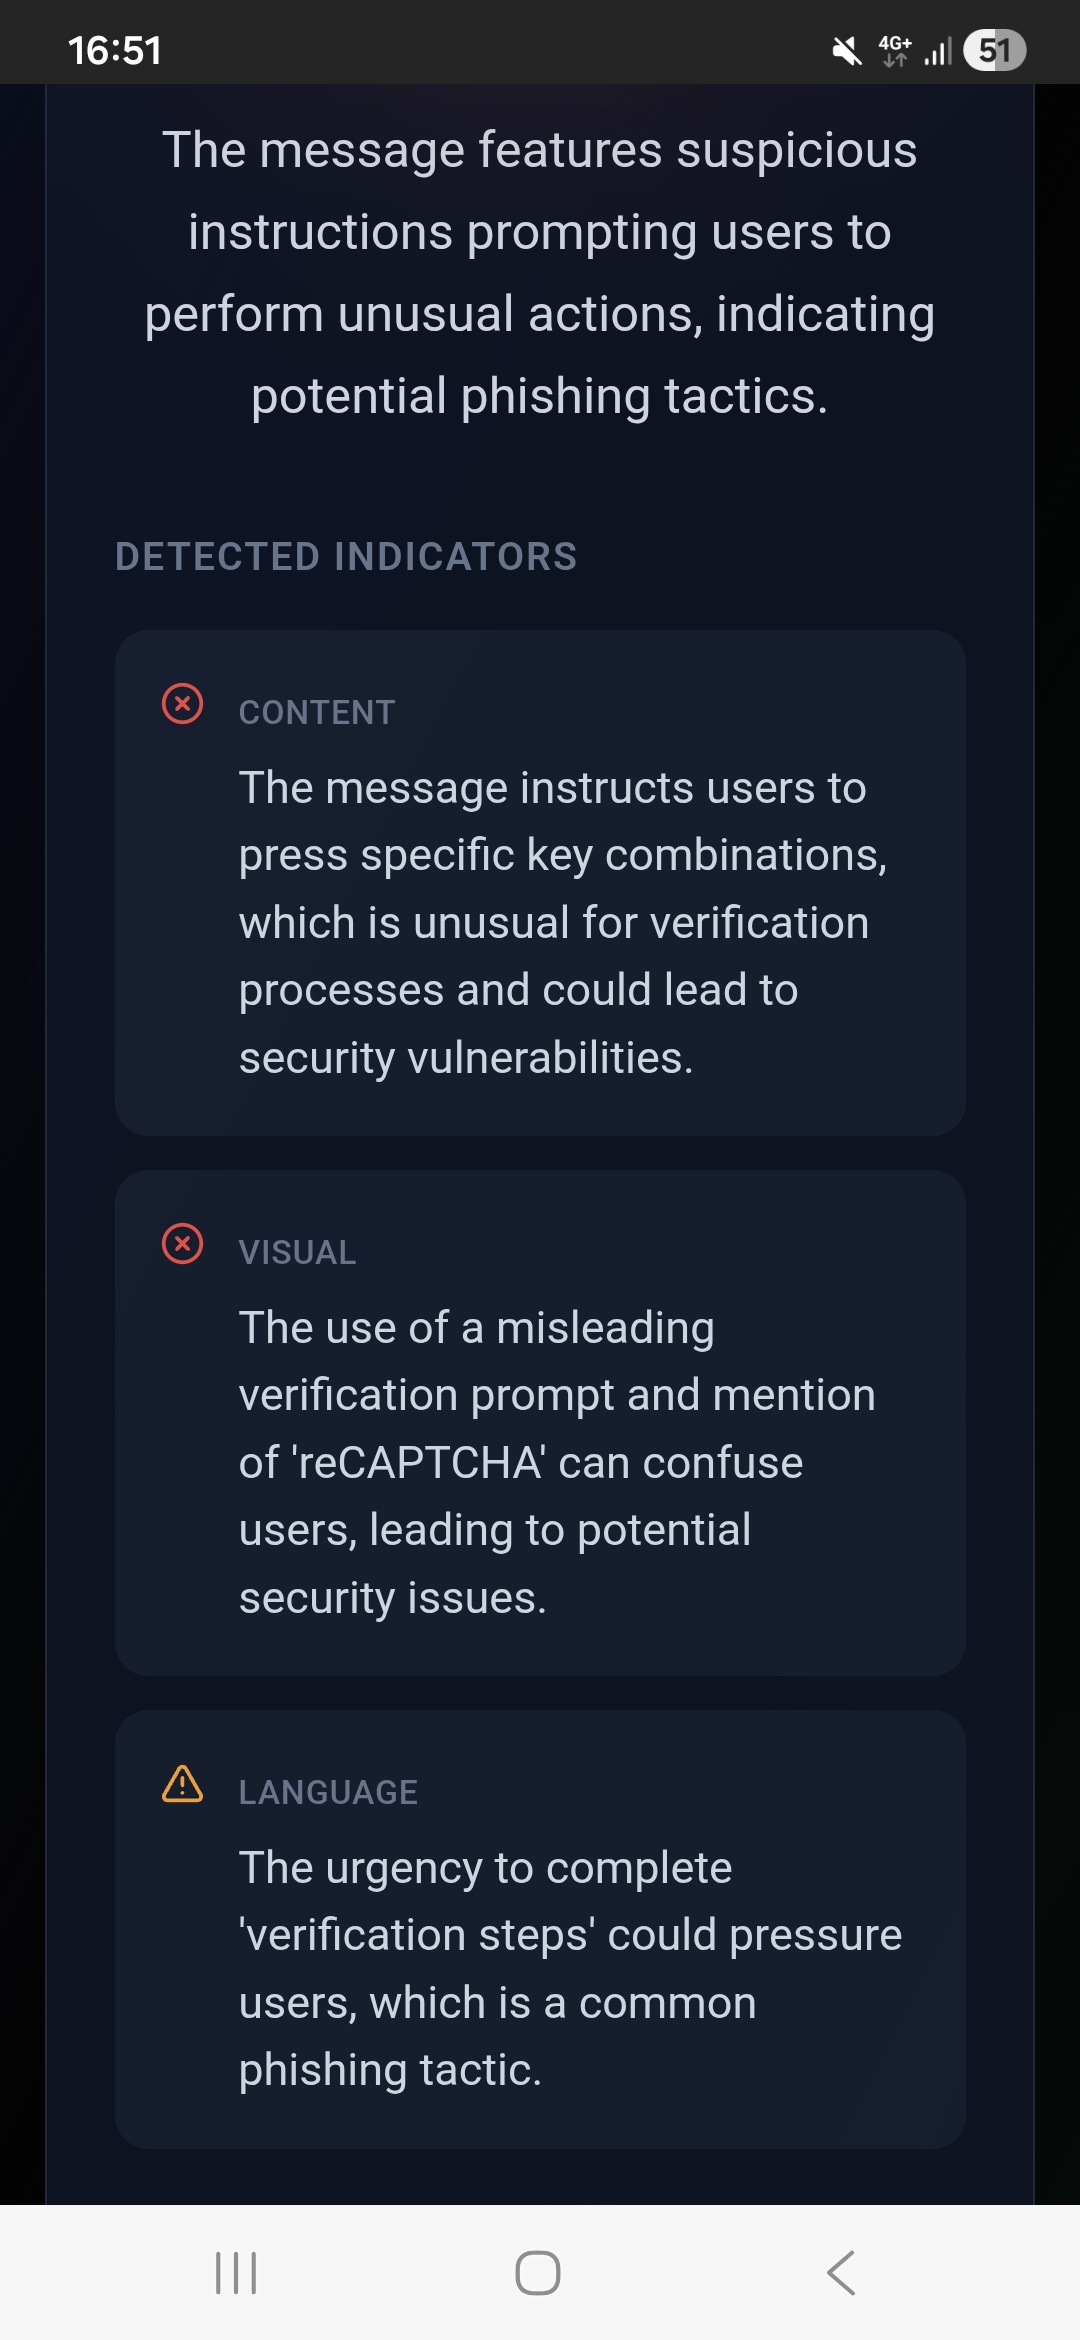Select the VISUAL indicator label
This screenshot has width=1080, height=2340.
point(297,1253)
